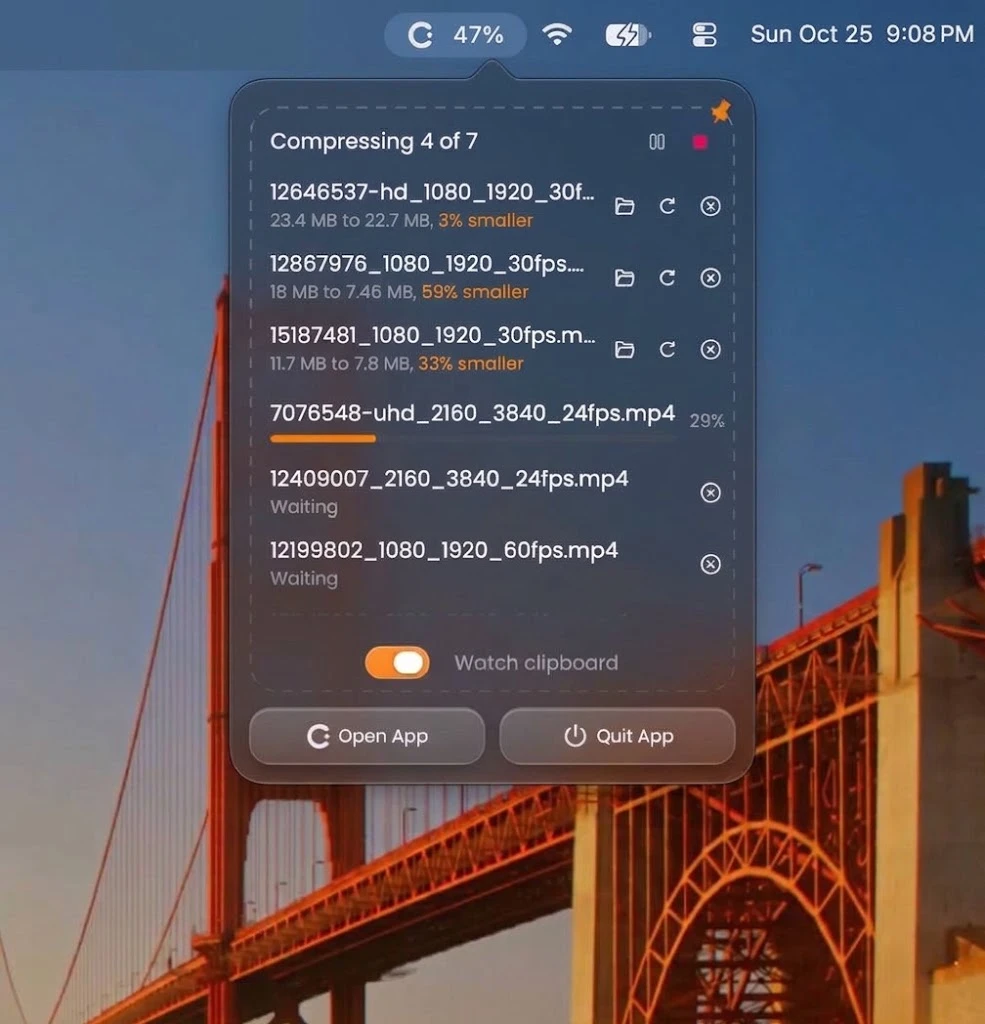Reveal 12646537-hd file in folder
This screenshot has height=1024, width=985.
(x=624, y=206)
